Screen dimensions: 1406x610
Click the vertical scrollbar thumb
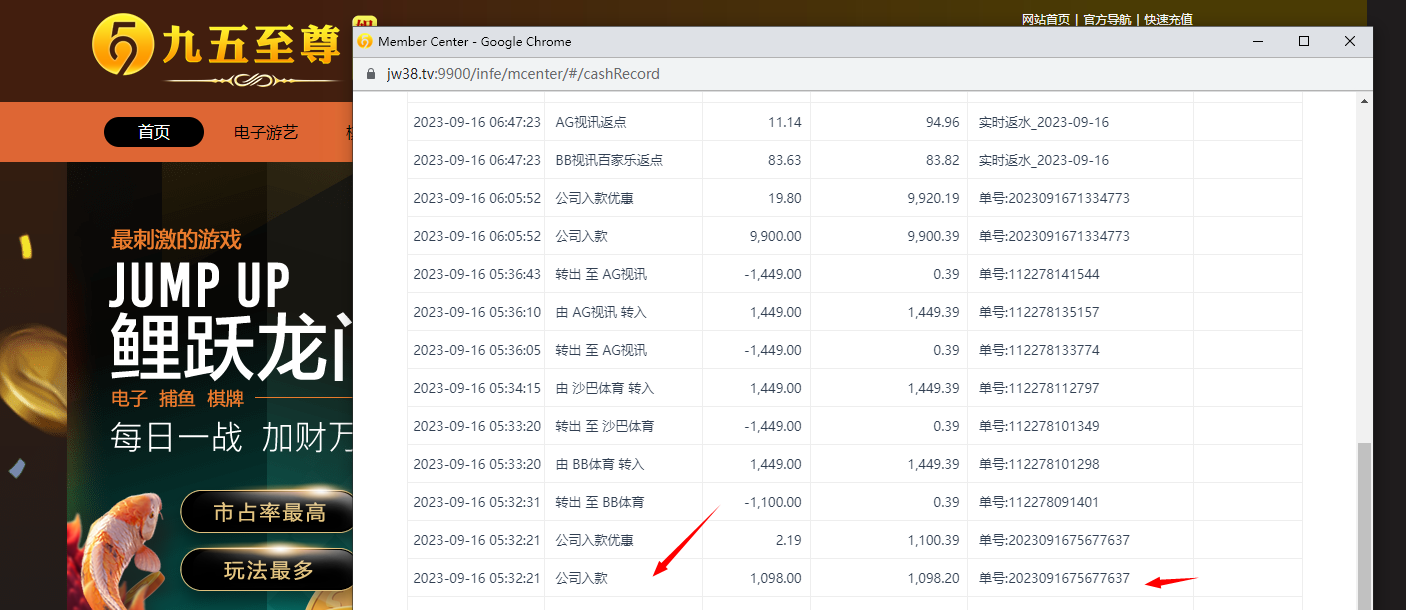tap(1364, 525)
